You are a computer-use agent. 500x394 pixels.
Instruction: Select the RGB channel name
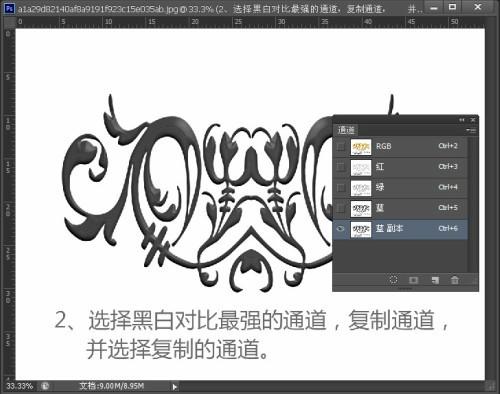384,146
